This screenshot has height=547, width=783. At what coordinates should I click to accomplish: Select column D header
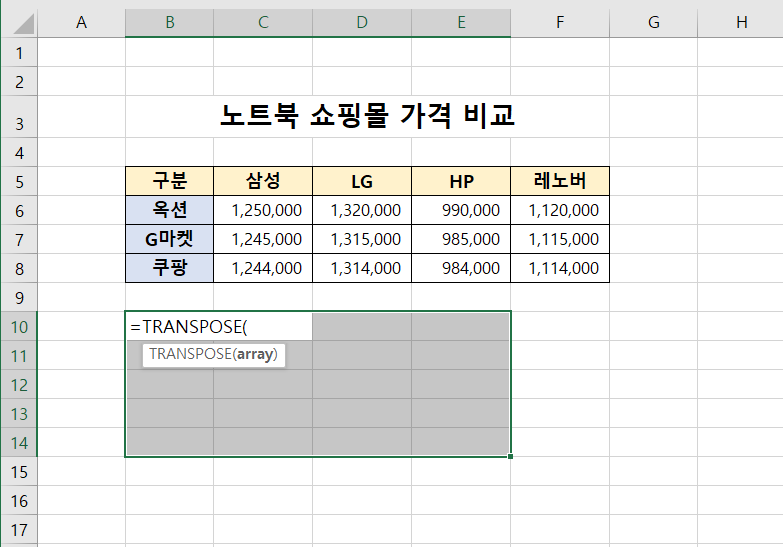pyautogui.click(x=362, y=22)
